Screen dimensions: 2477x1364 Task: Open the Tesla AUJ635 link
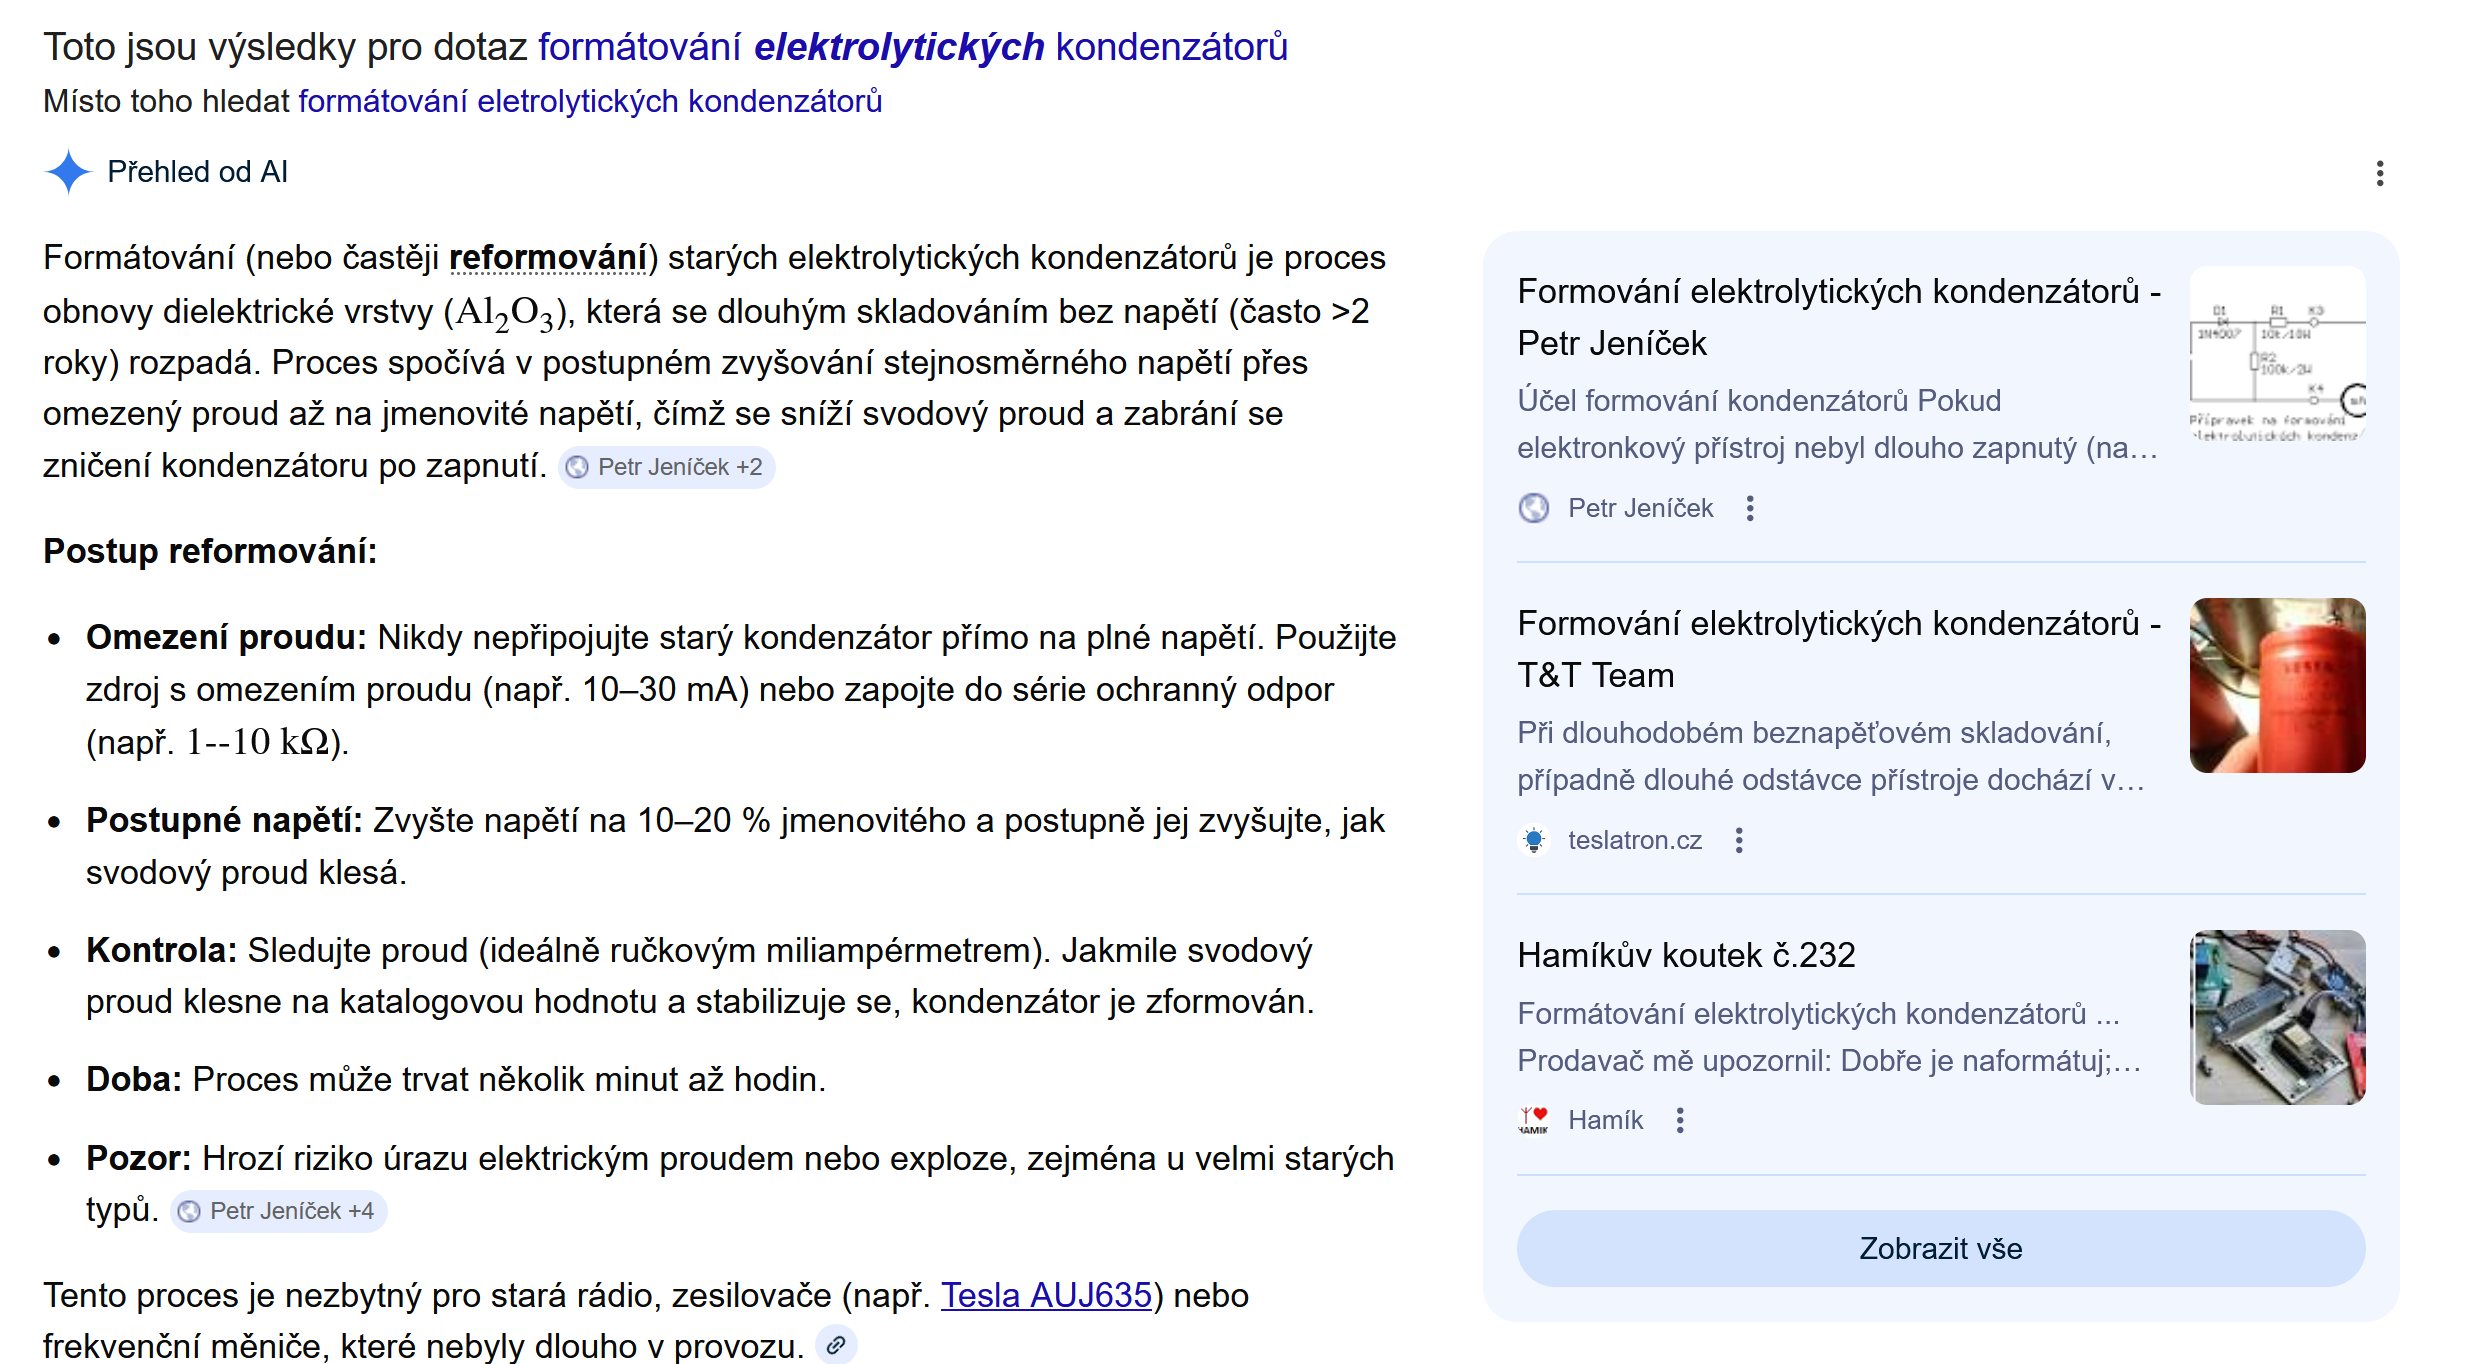click(x=1045, y=1295)
